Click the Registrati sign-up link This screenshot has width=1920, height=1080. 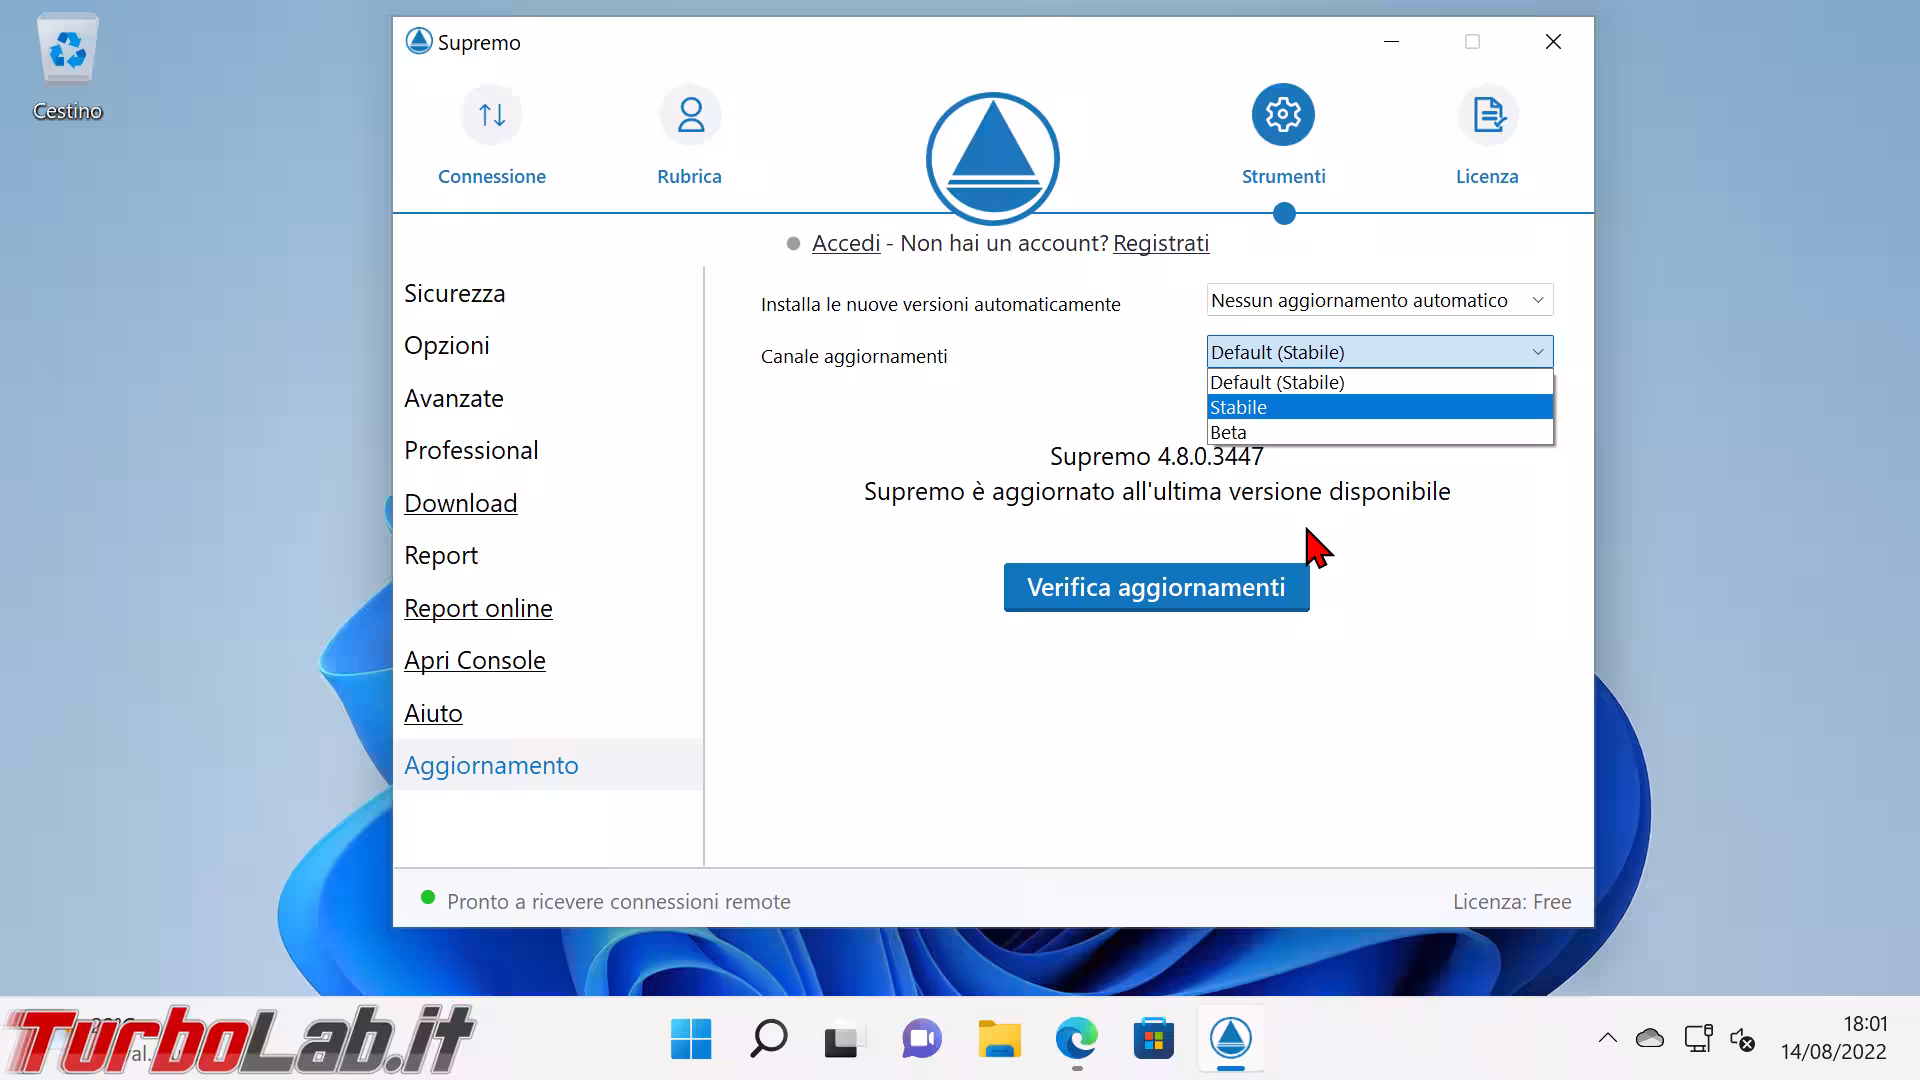1160,243
